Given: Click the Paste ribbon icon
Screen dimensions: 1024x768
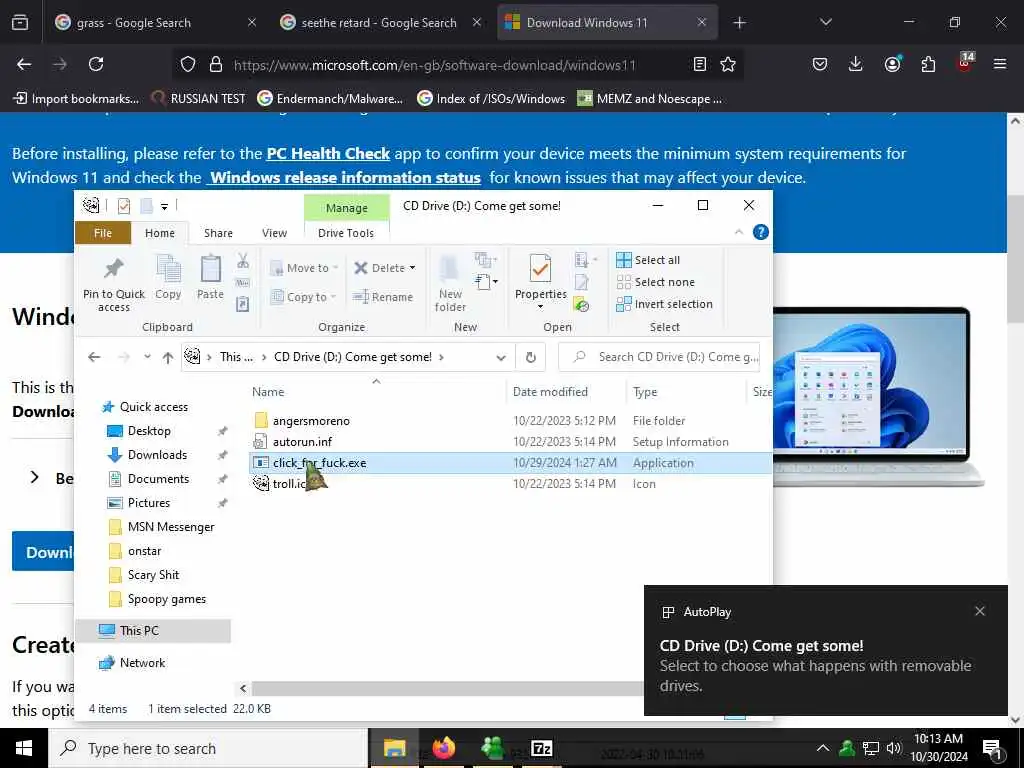Looking at the screenshot, I should (x=210, y=269).
